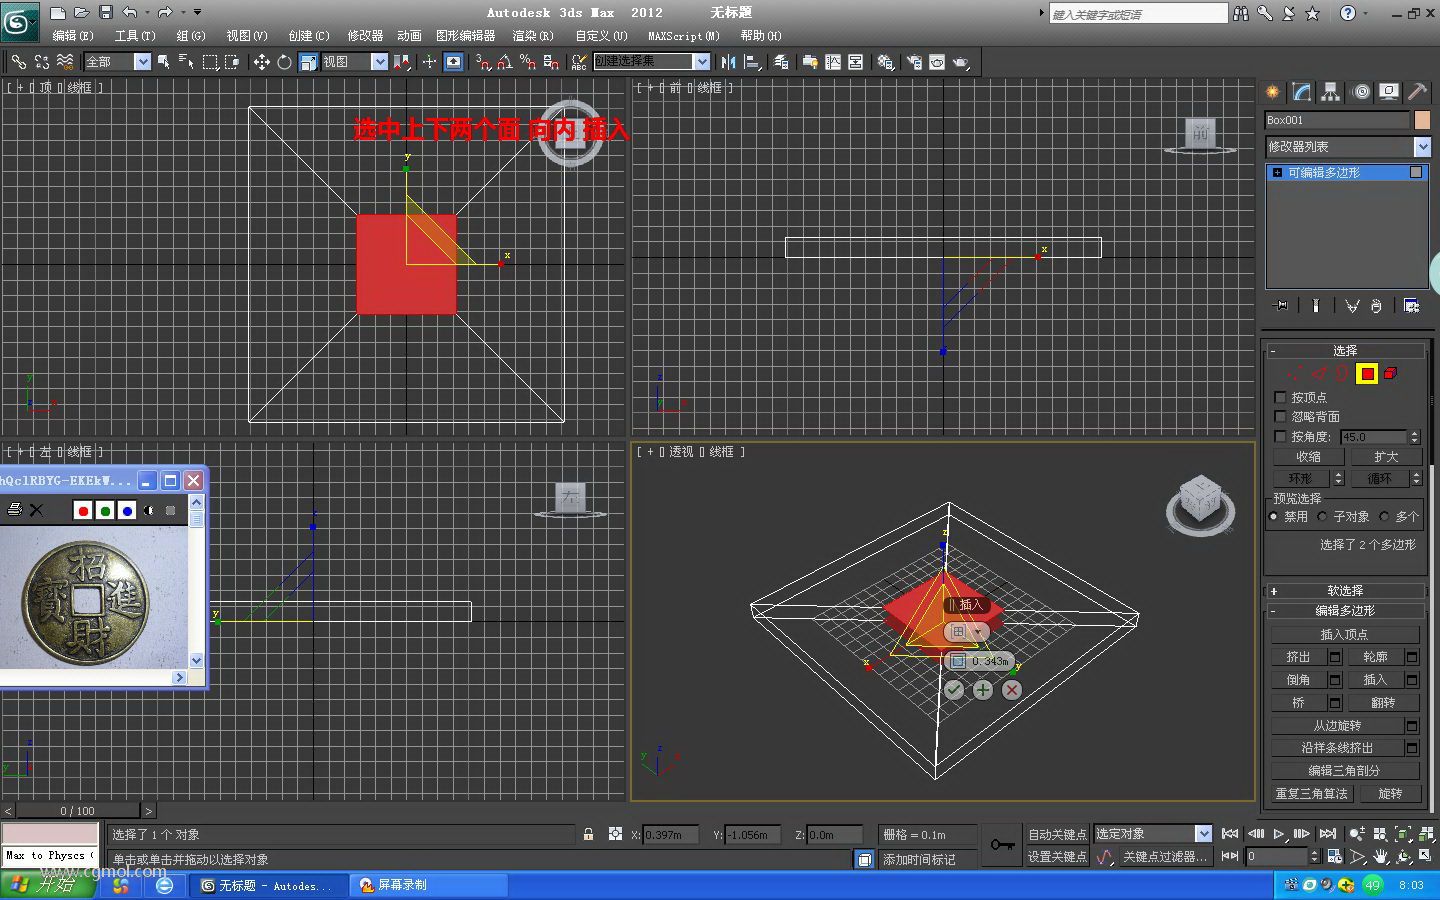Image resolution: width=1440 pixels, height=900 pixels.
Task: Enable the 按顶点 checkbox
Action: click(x=1280, y=397)
